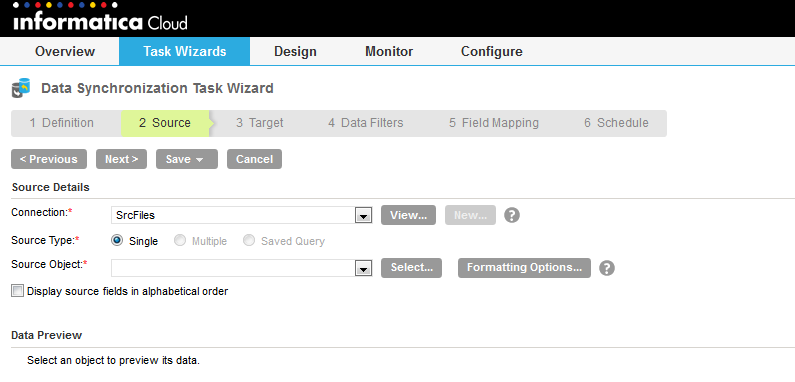
Task: Select the Saved Query radio option
Action: (249, 240)
